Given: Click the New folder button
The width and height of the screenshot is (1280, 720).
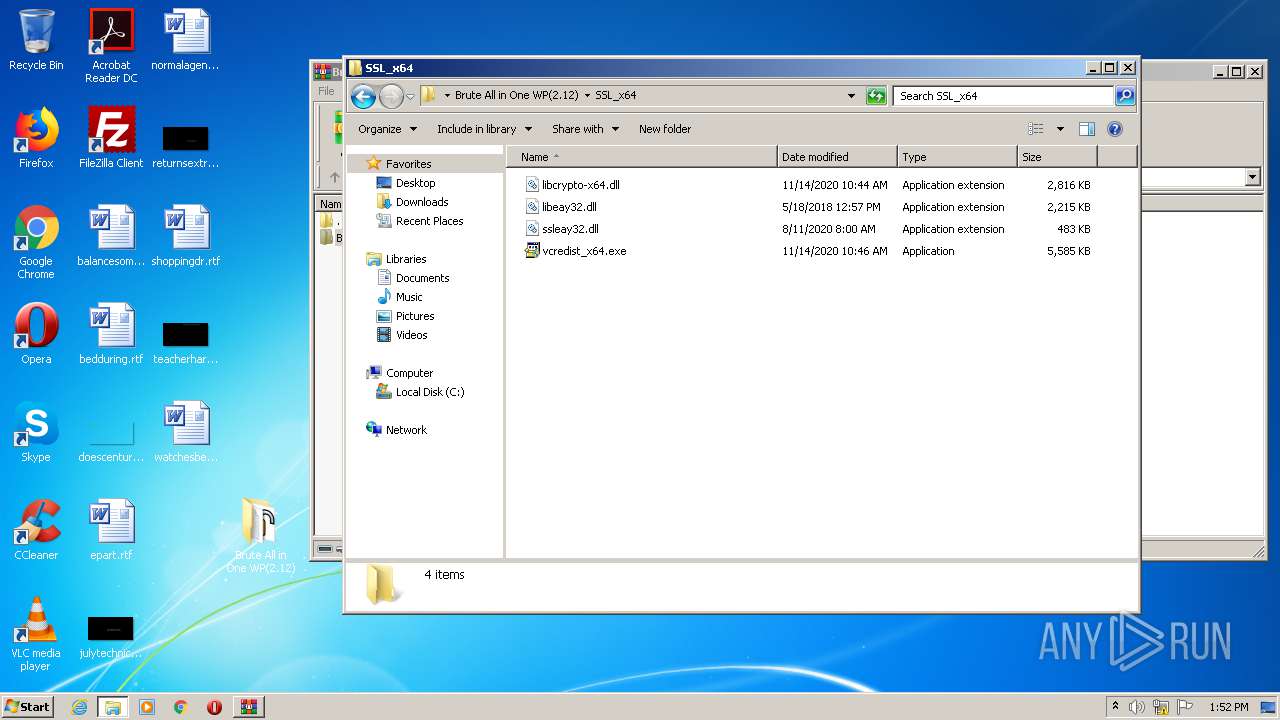Looking at the screenshot, I should click(665, 129).
